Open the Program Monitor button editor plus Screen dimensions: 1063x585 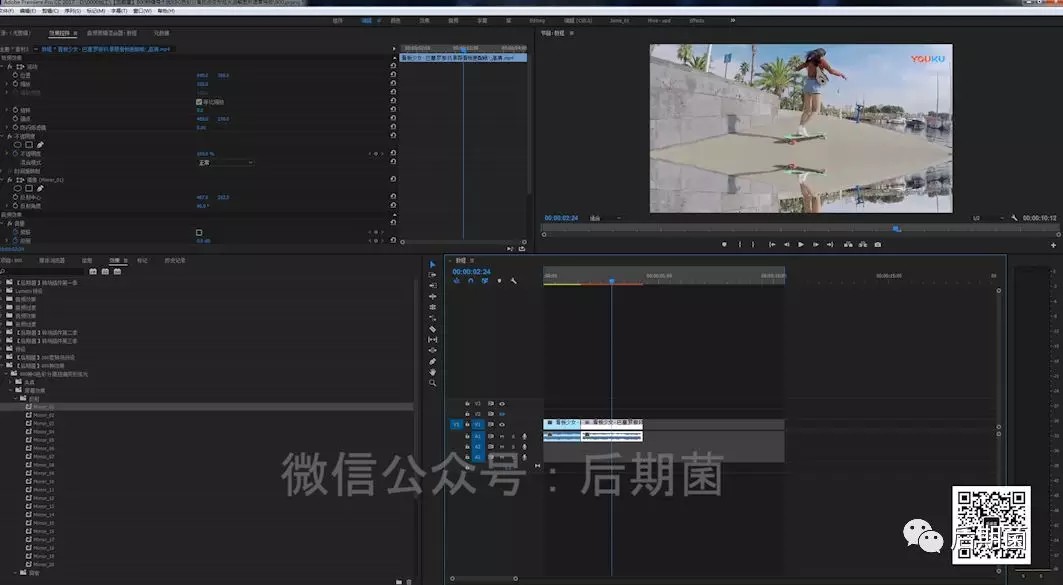click(1054, 245)
